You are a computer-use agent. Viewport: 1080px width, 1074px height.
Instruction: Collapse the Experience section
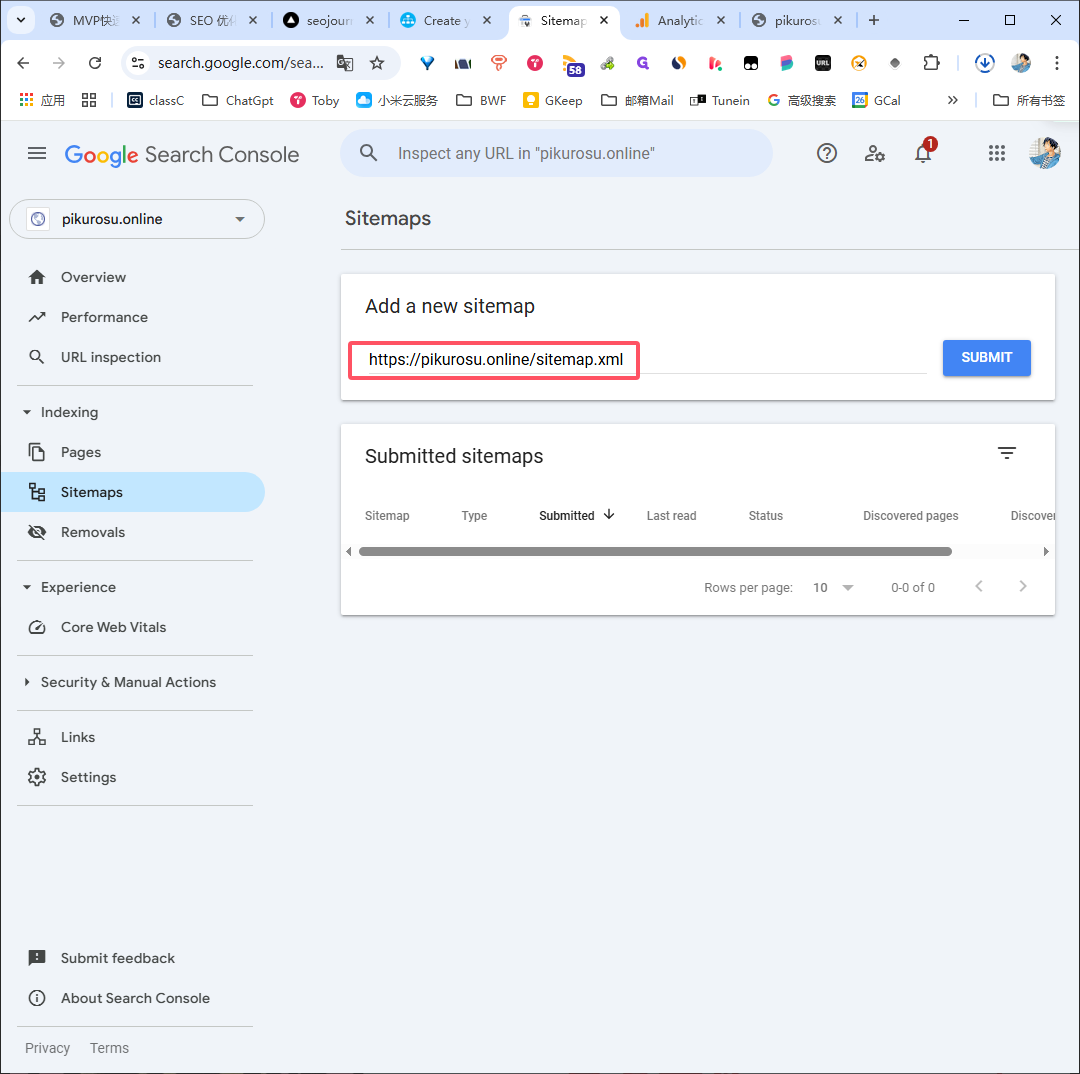(x=27, y=587)
